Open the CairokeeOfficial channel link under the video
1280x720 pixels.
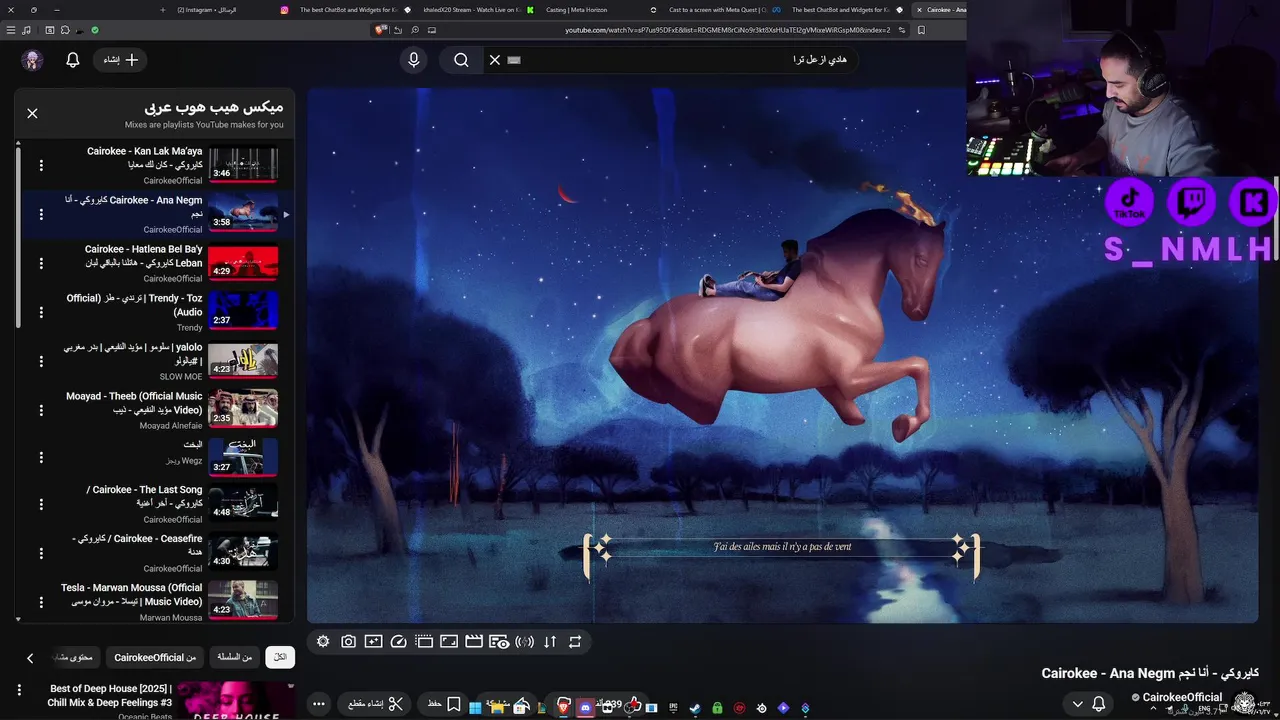(x=1182, y=697)
